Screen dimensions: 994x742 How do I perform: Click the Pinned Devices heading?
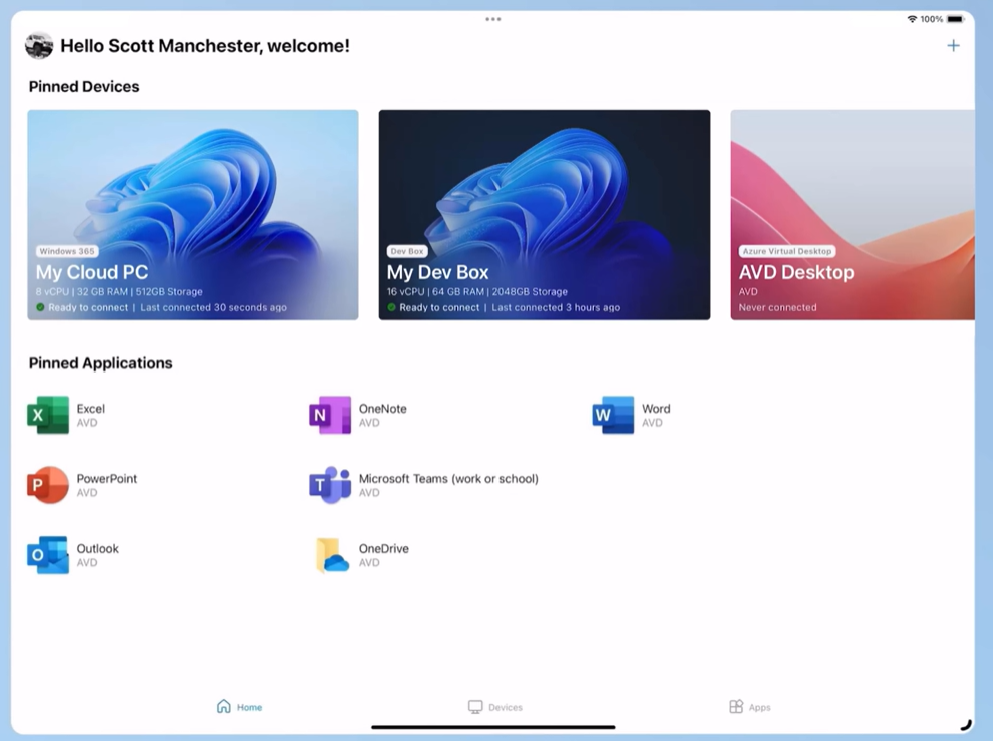click(x=84, y=87)
